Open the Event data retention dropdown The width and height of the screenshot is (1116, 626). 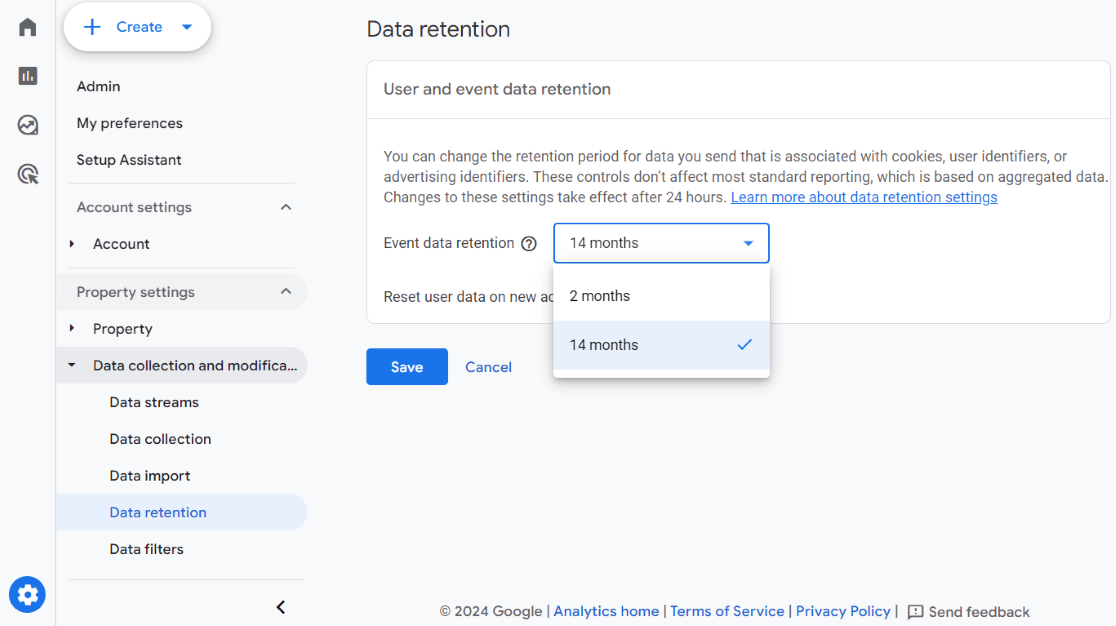661,243
